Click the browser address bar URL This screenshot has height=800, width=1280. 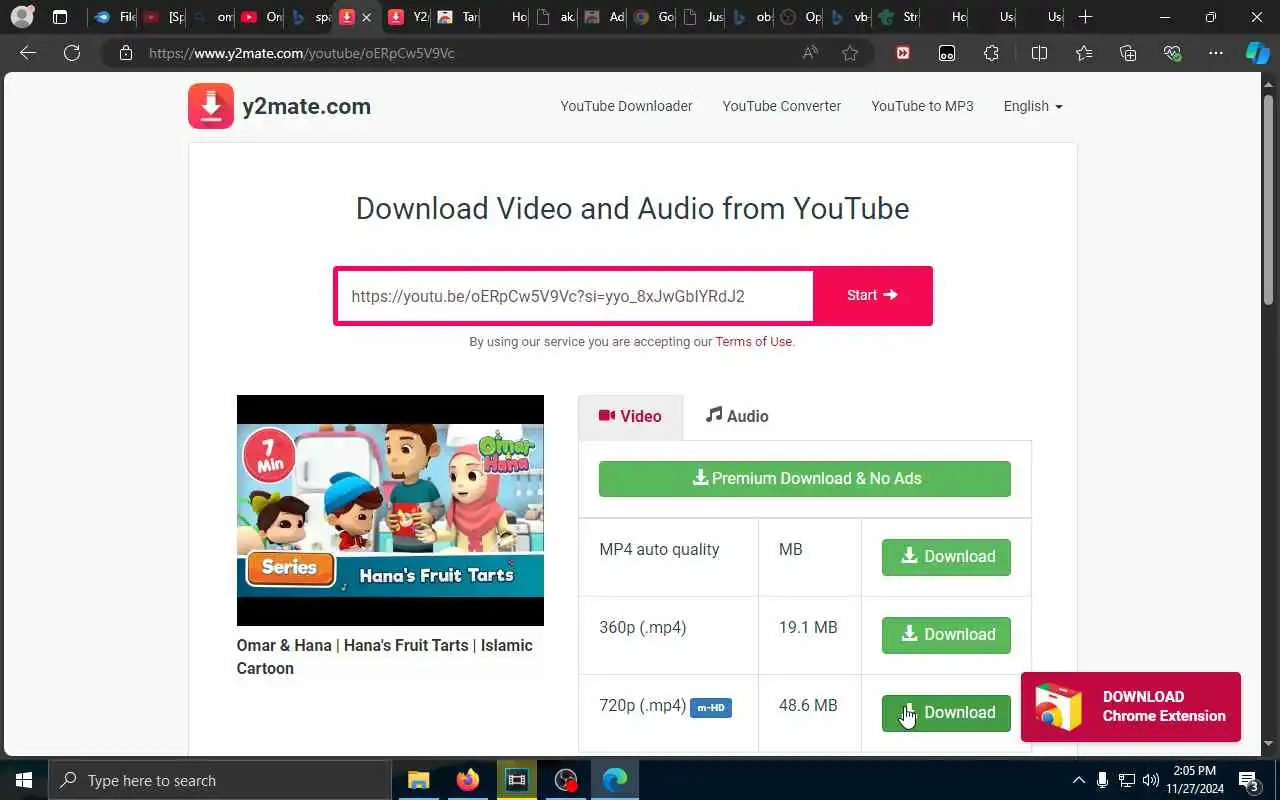pos(301,53)
